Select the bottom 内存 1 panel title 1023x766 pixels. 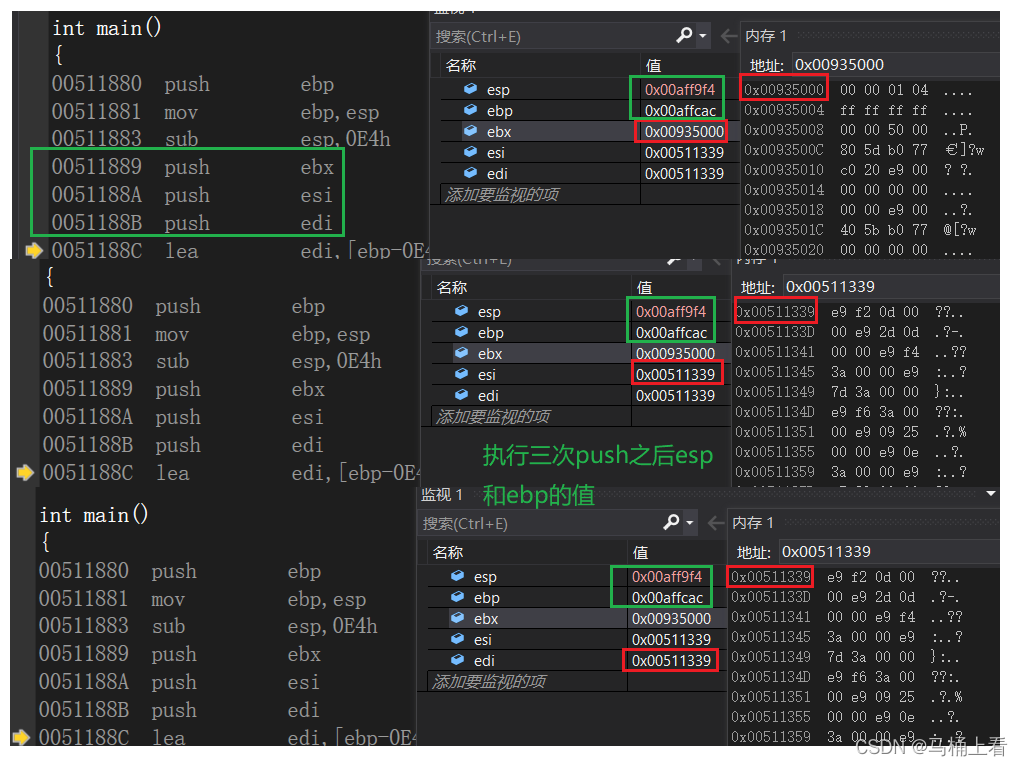click(x=753, y=523)
